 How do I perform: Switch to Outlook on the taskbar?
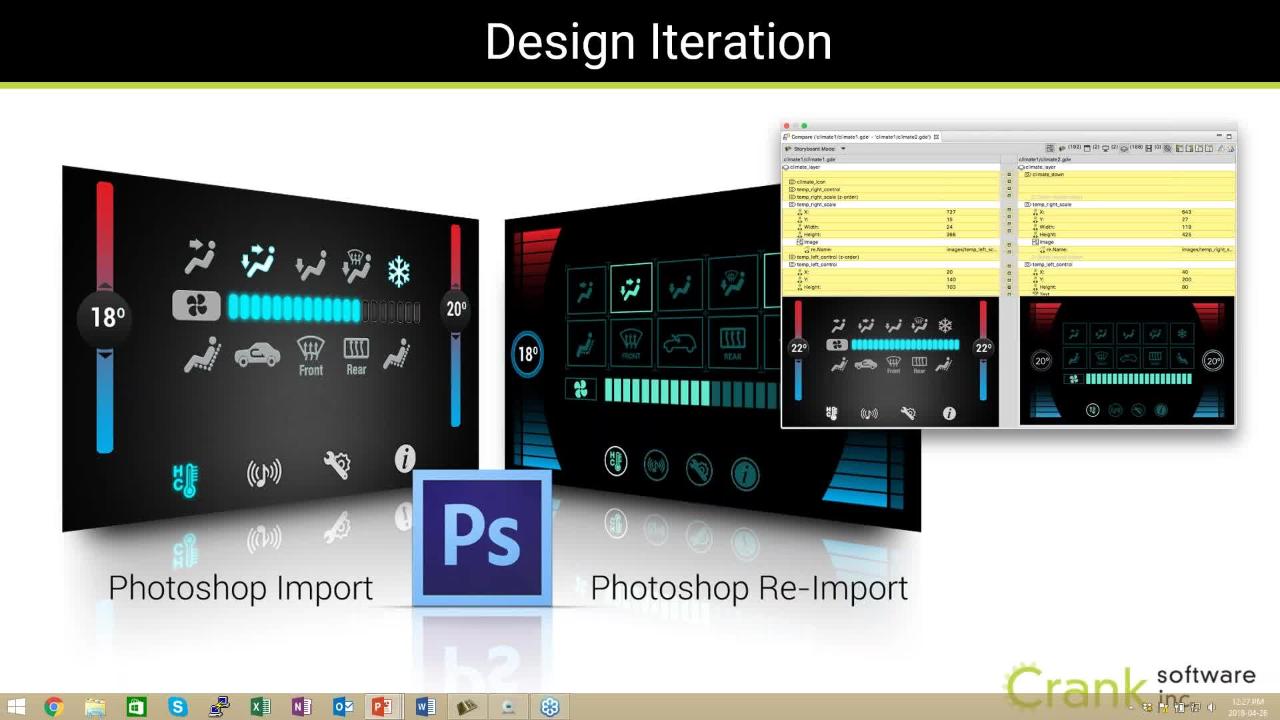click(x=343, y=707)
